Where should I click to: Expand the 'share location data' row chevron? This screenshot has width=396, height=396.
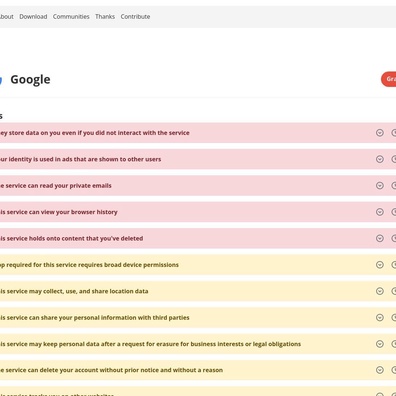point(380,291)
